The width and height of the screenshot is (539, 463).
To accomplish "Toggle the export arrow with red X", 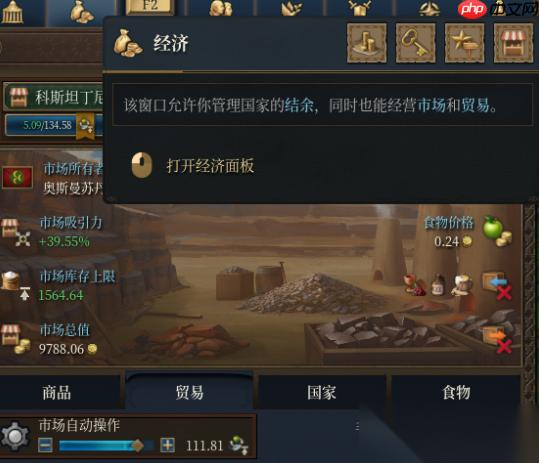I will point(497,339).
